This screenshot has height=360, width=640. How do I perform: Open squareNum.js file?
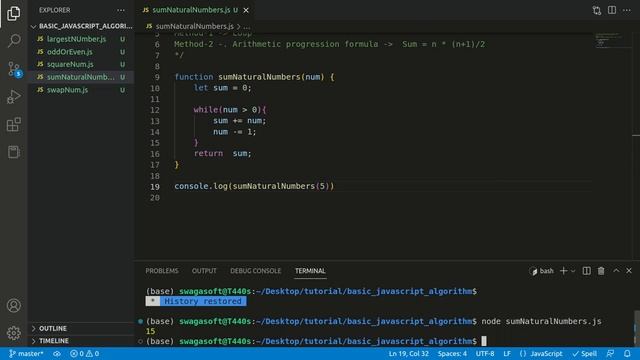click(x=81, y=64)
